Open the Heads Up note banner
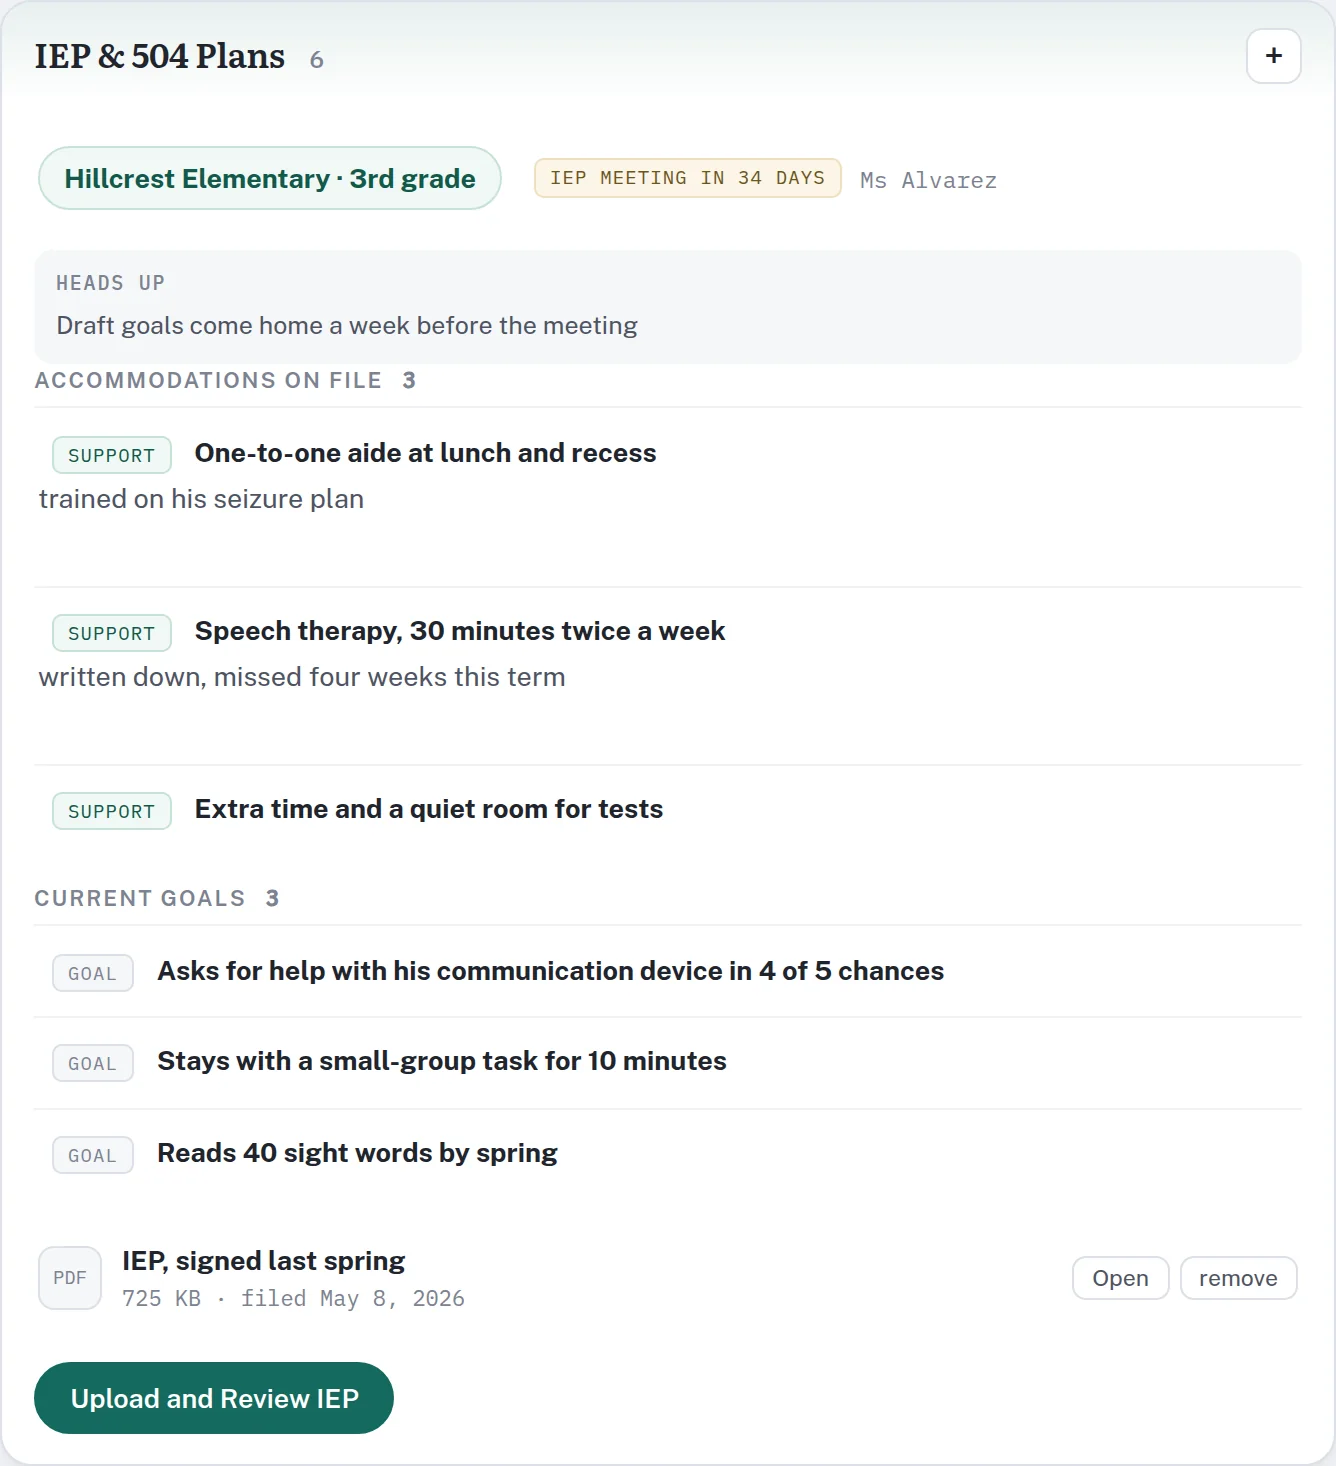The image size is (1336, 1466). click(x=668, y=306)
